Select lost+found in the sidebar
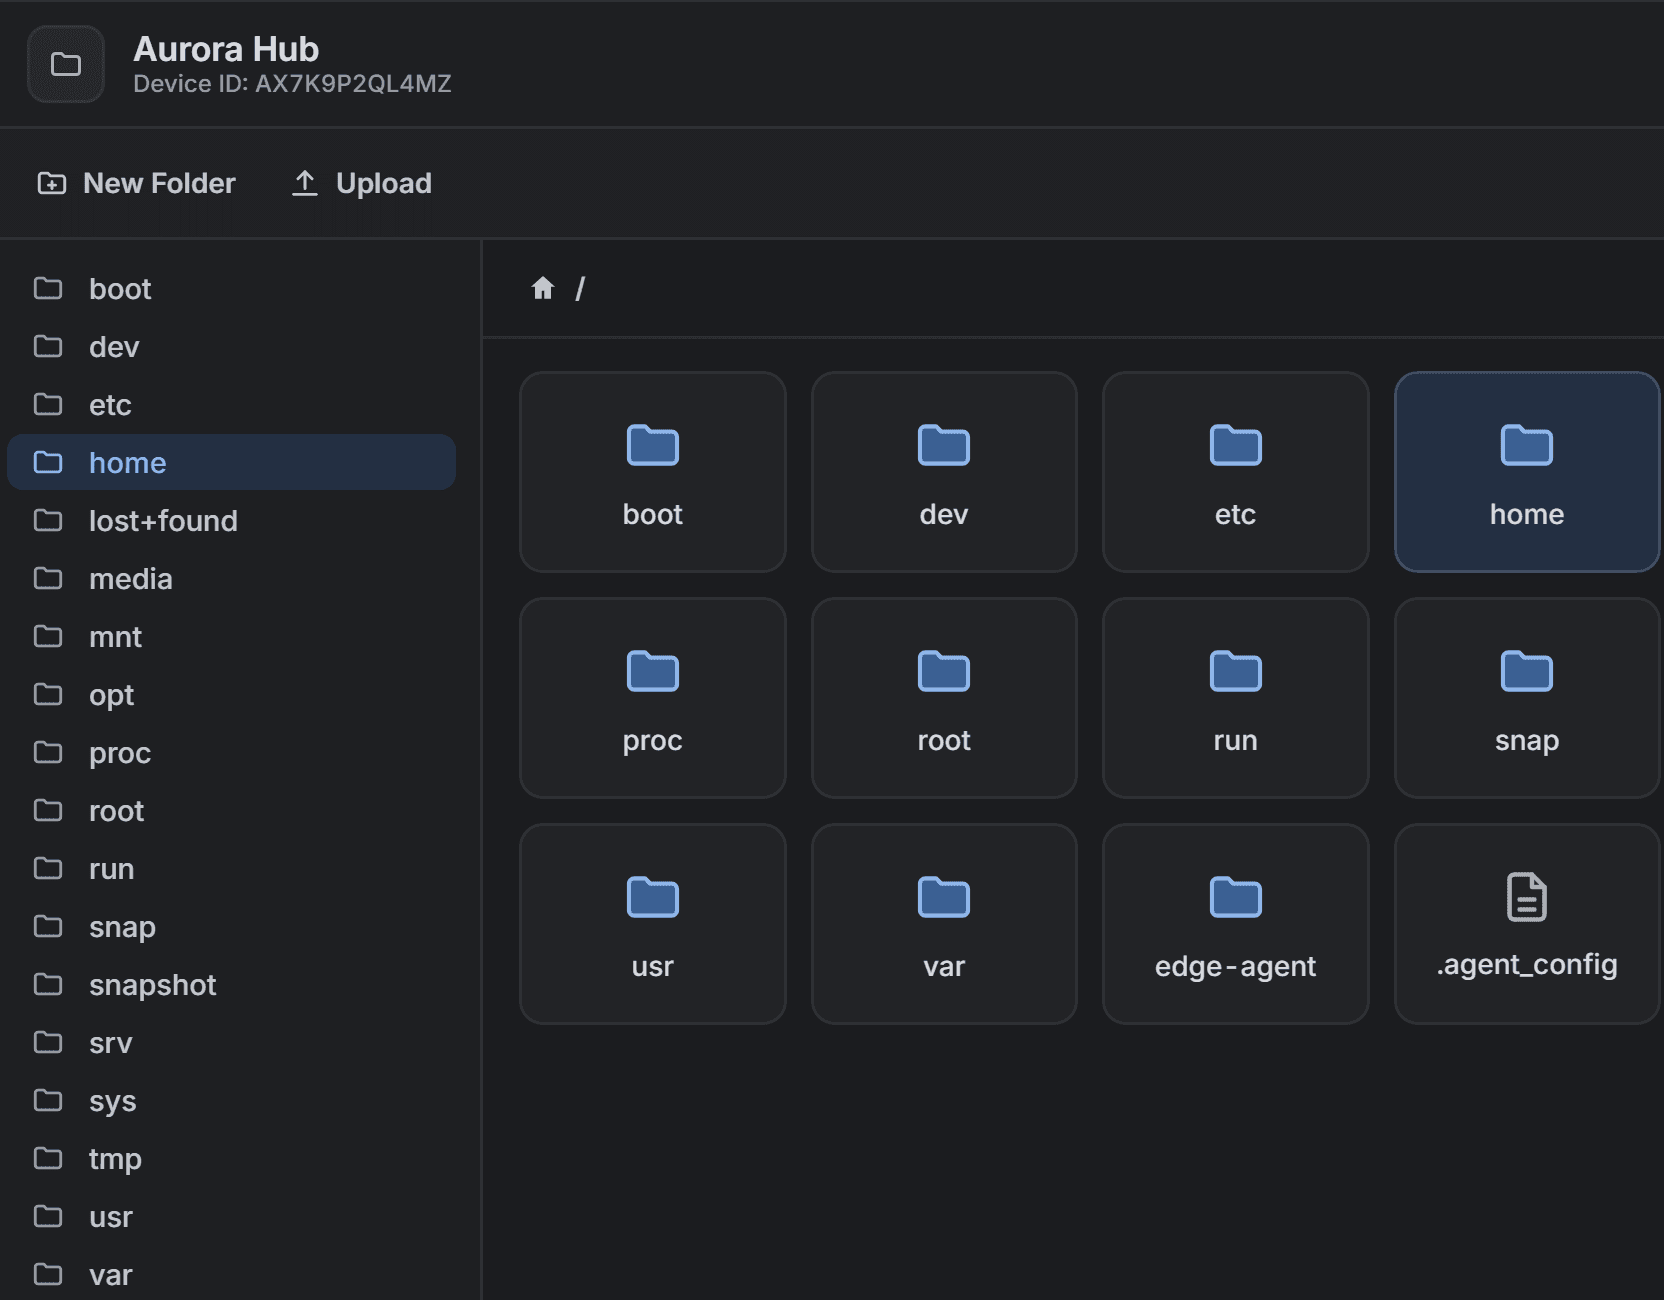Viewport: 1664px width, 1300px height. tap(232, 521)
